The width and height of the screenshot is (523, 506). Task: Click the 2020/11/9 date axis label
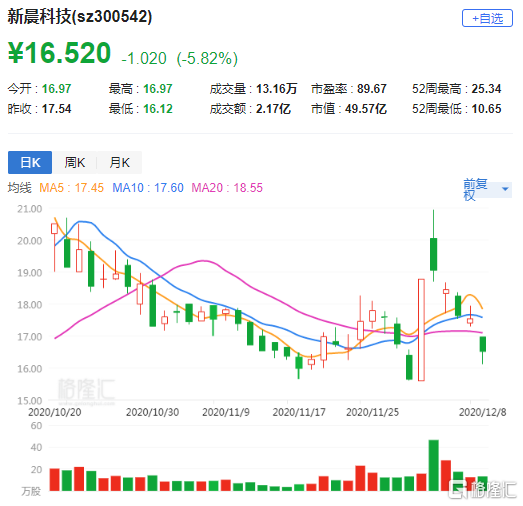click(x=226, y=412)
